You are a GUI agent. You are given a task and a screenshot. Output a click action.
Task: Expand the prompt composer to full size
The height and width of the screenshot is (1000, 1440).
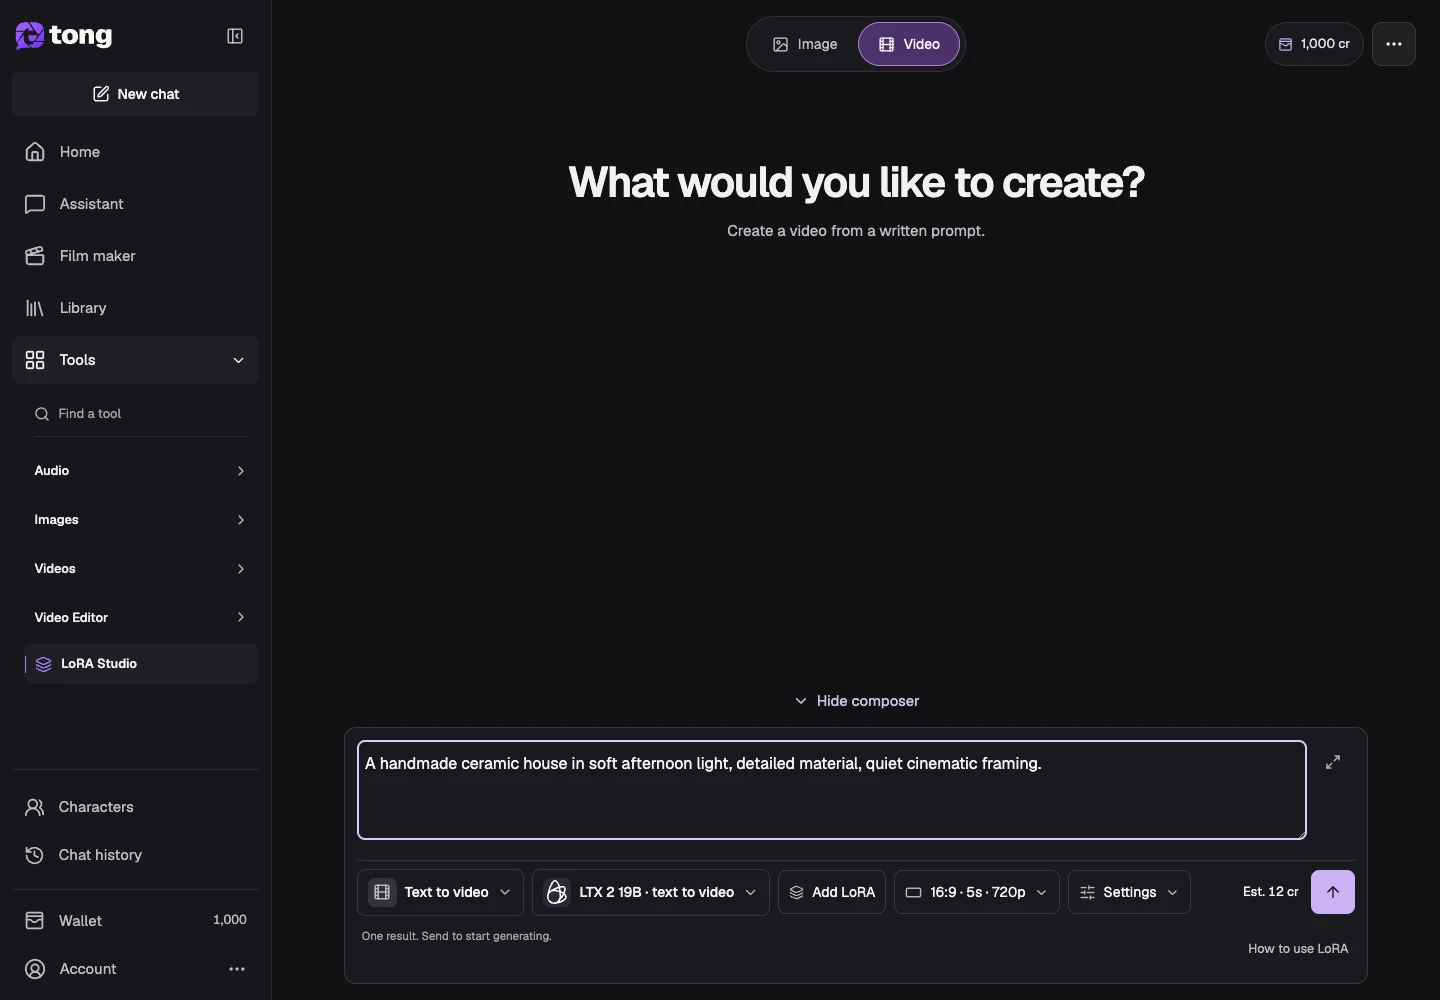point(1333,762)
